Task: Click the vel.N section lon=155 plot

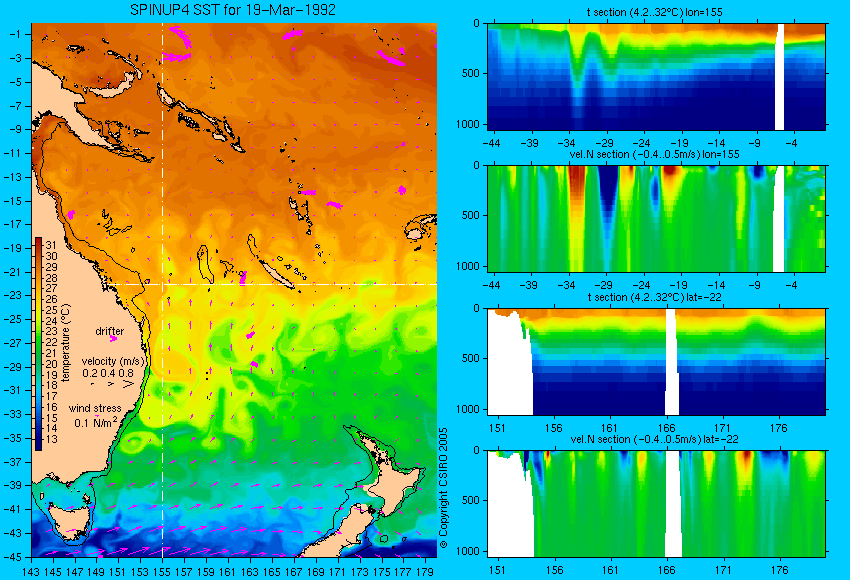Action: tap(656, 218)
